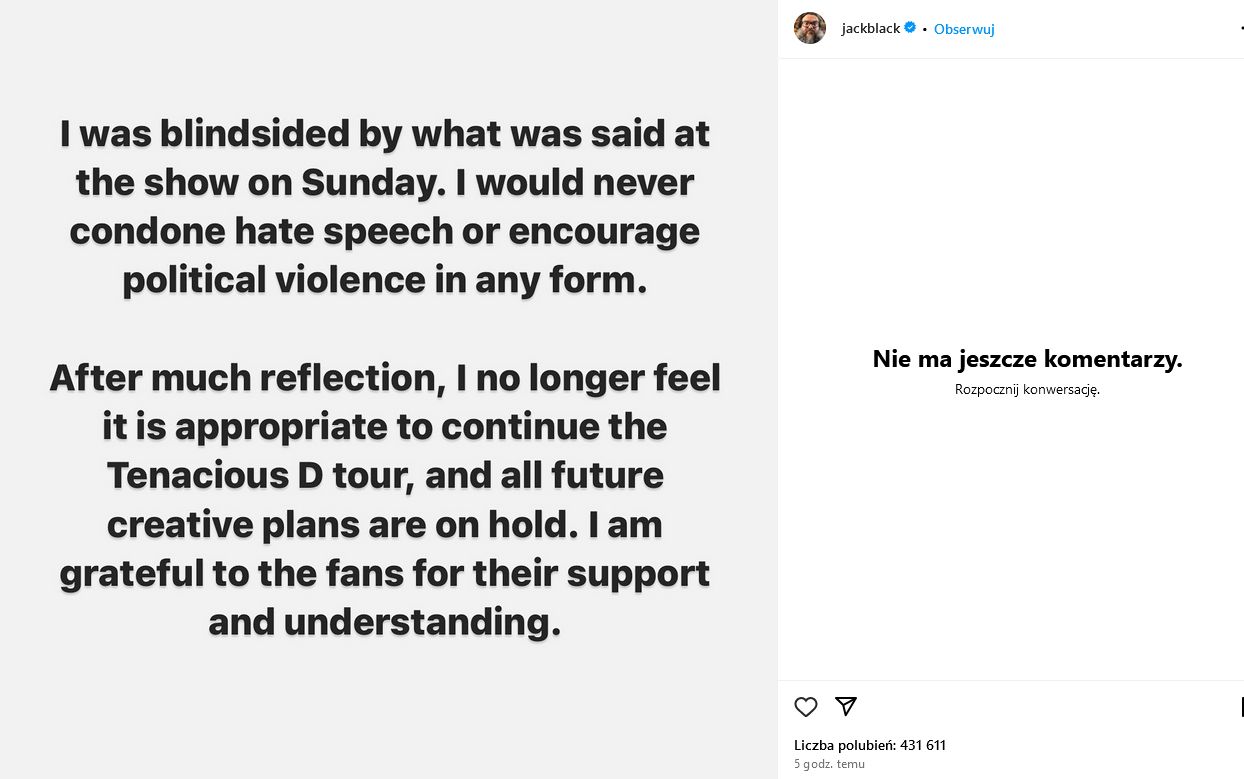Share the post via paper plane icon

coord(846,706)
